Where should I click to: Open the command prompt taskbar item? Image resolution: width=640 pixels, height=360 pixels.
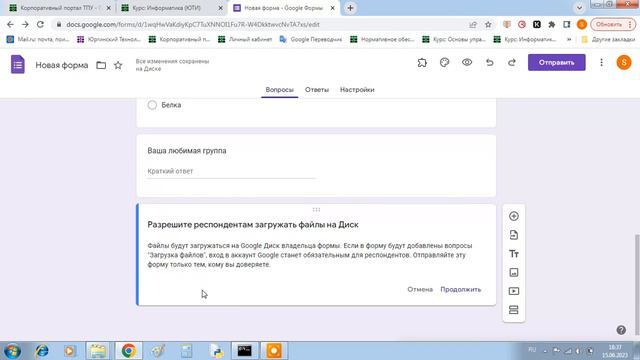click(x=244, y=351)
